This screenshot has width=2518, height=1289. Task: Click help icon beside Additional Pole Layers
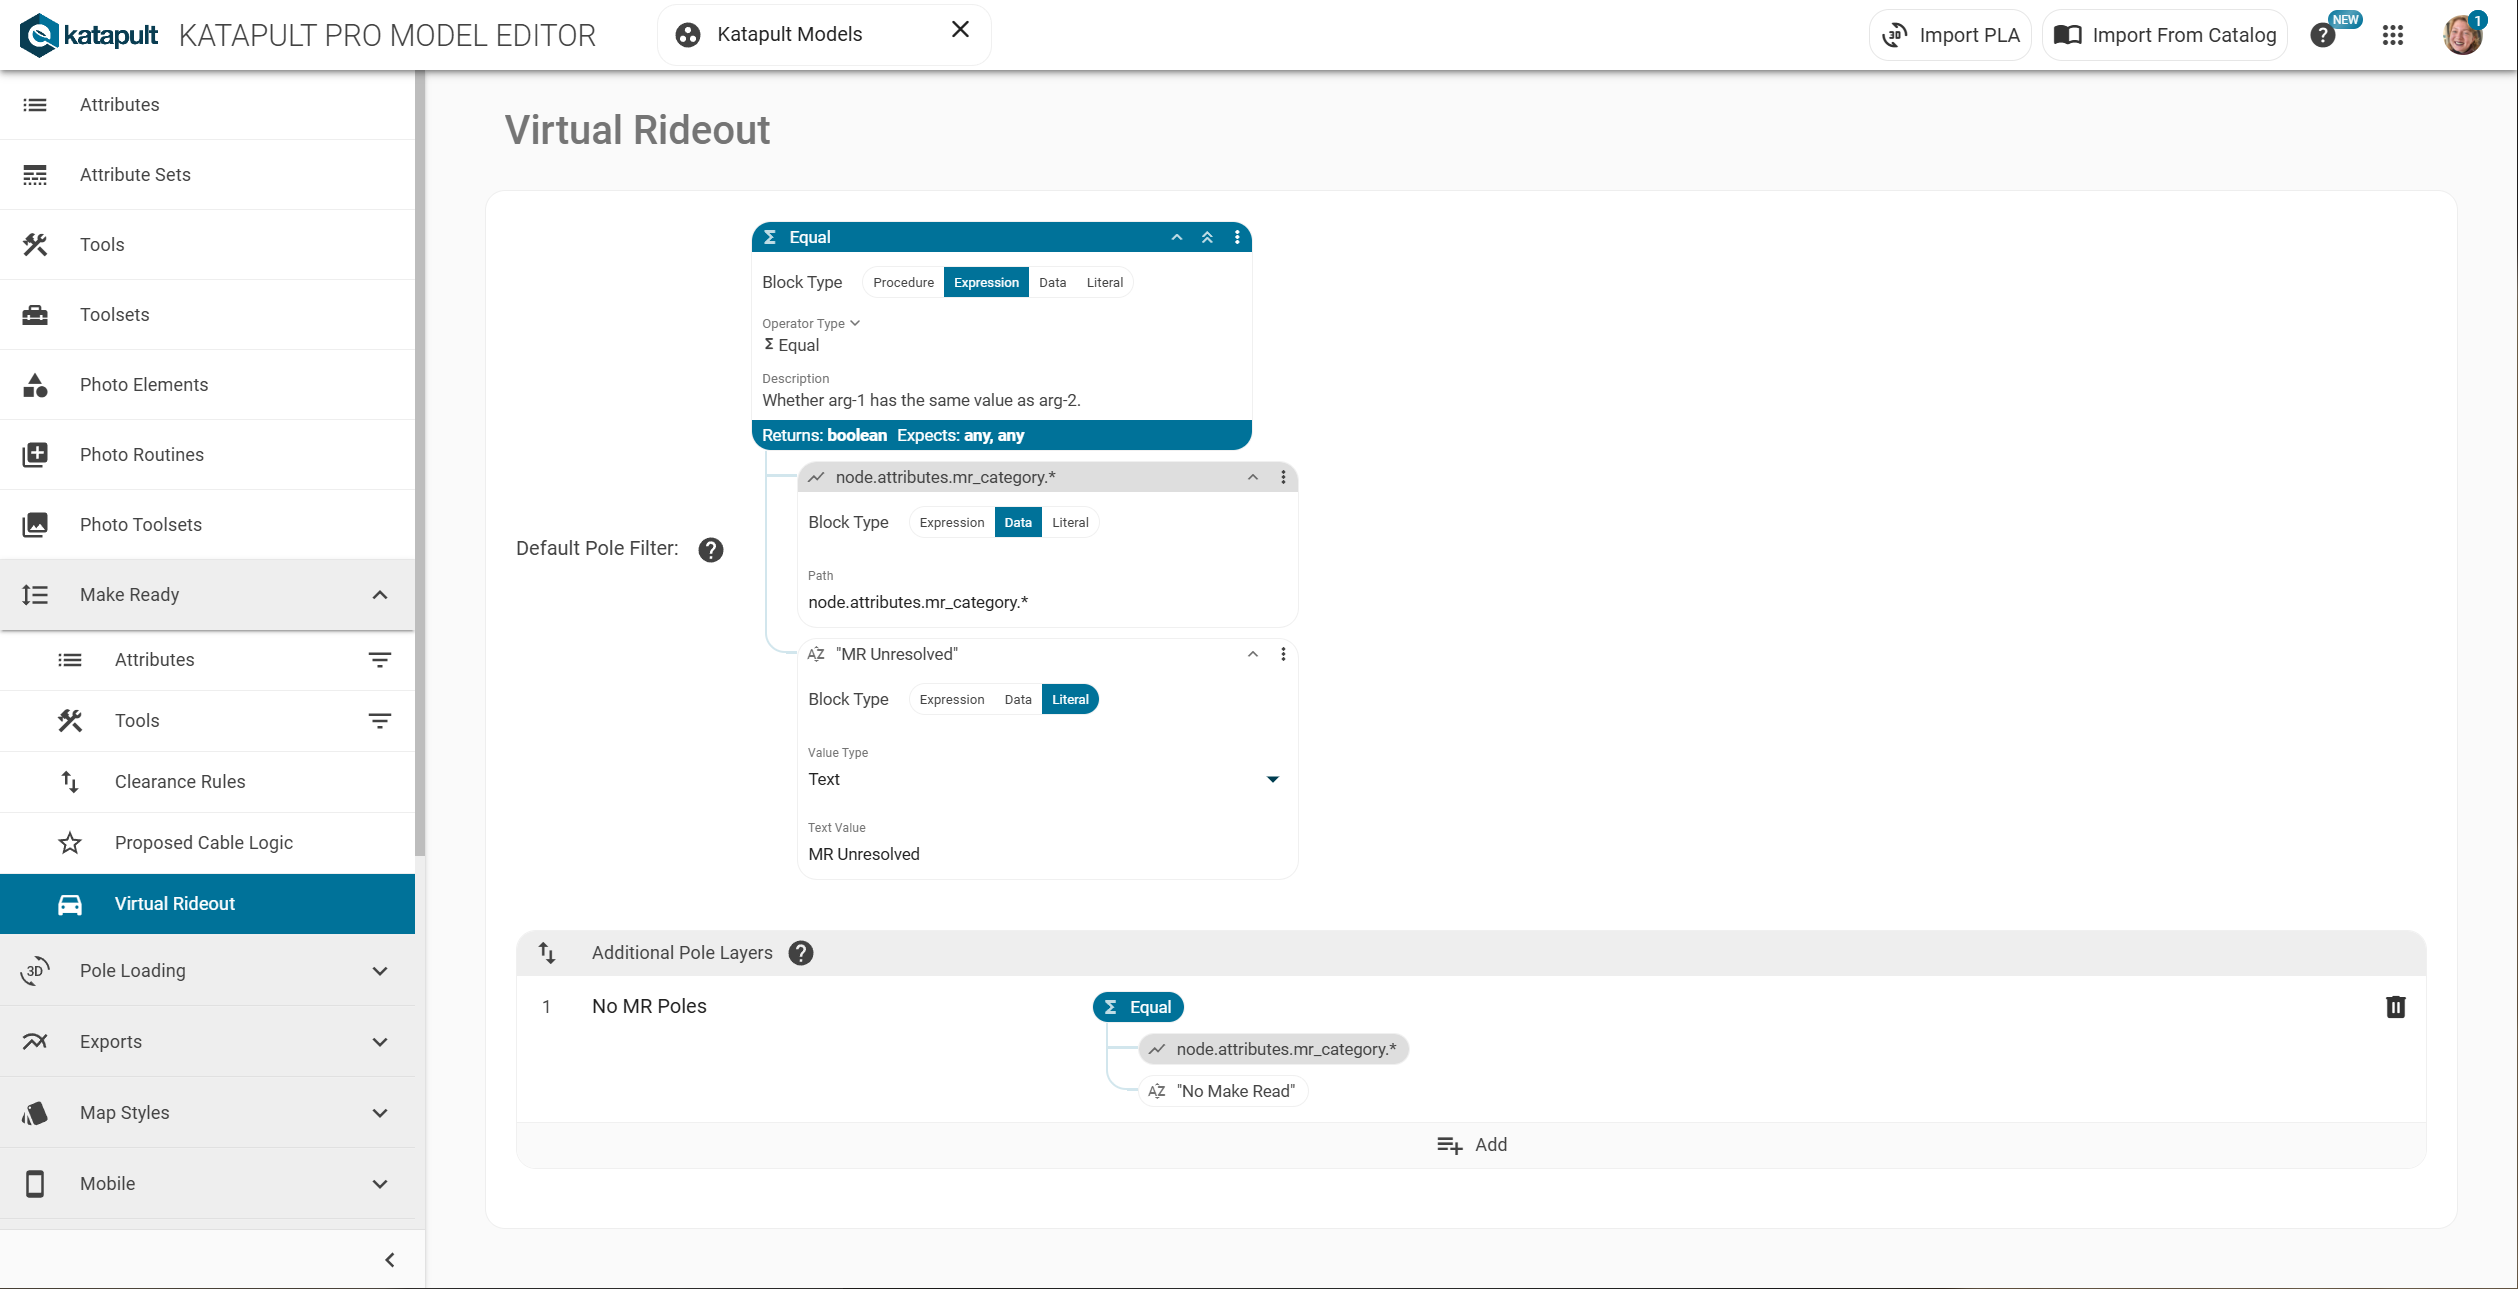tap(800, 953)
